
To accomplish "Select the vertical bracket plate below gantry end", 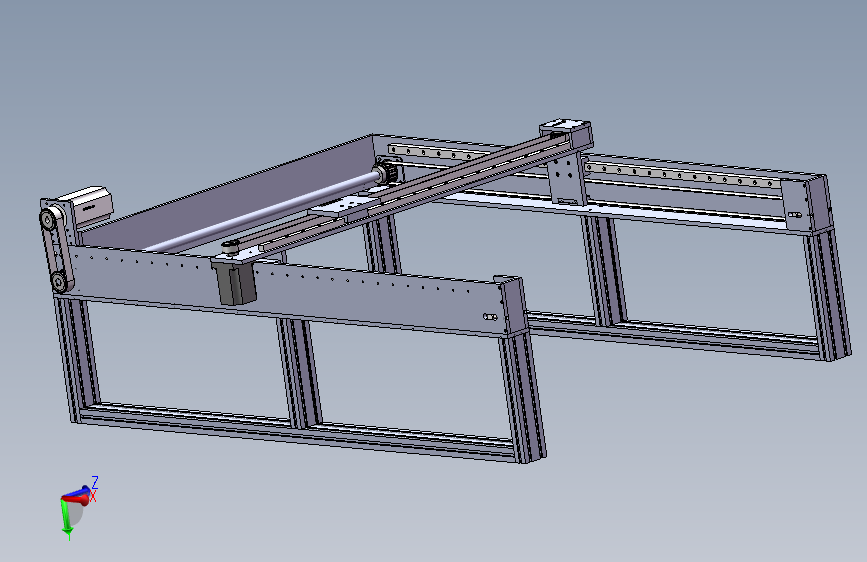I will (567, 179).
